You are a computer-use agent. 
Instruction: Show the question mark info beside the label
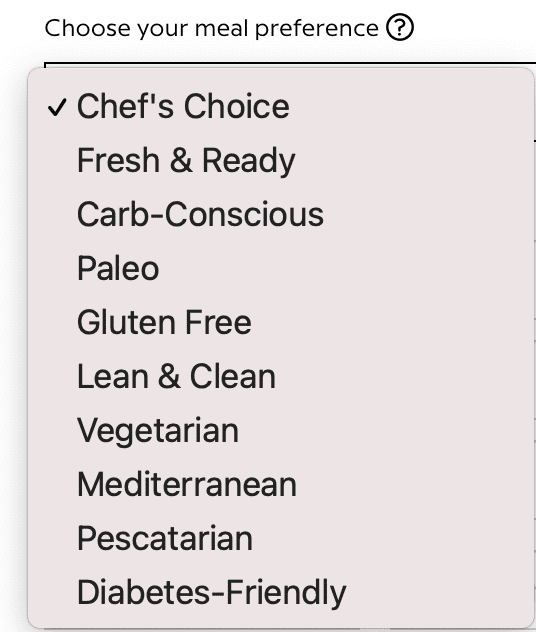pyautogui.click(x=399, y=27)
